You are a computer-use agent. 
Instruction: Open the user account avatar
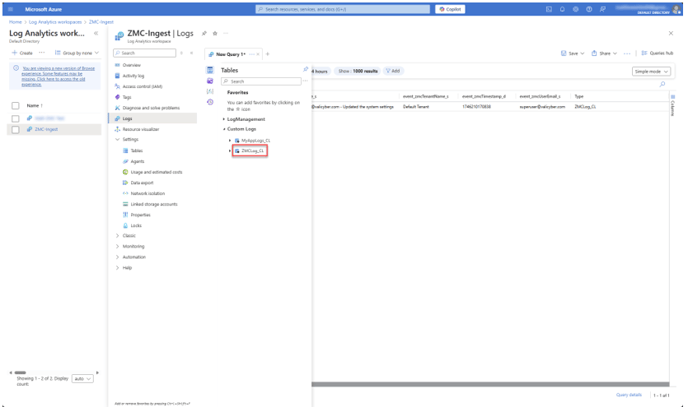click(676, 9)
